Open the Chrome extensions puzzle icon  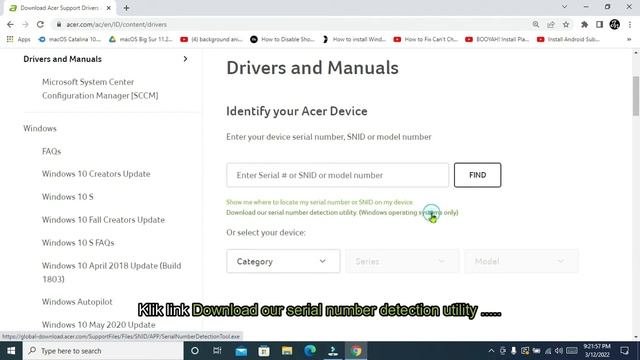point(584,24)
